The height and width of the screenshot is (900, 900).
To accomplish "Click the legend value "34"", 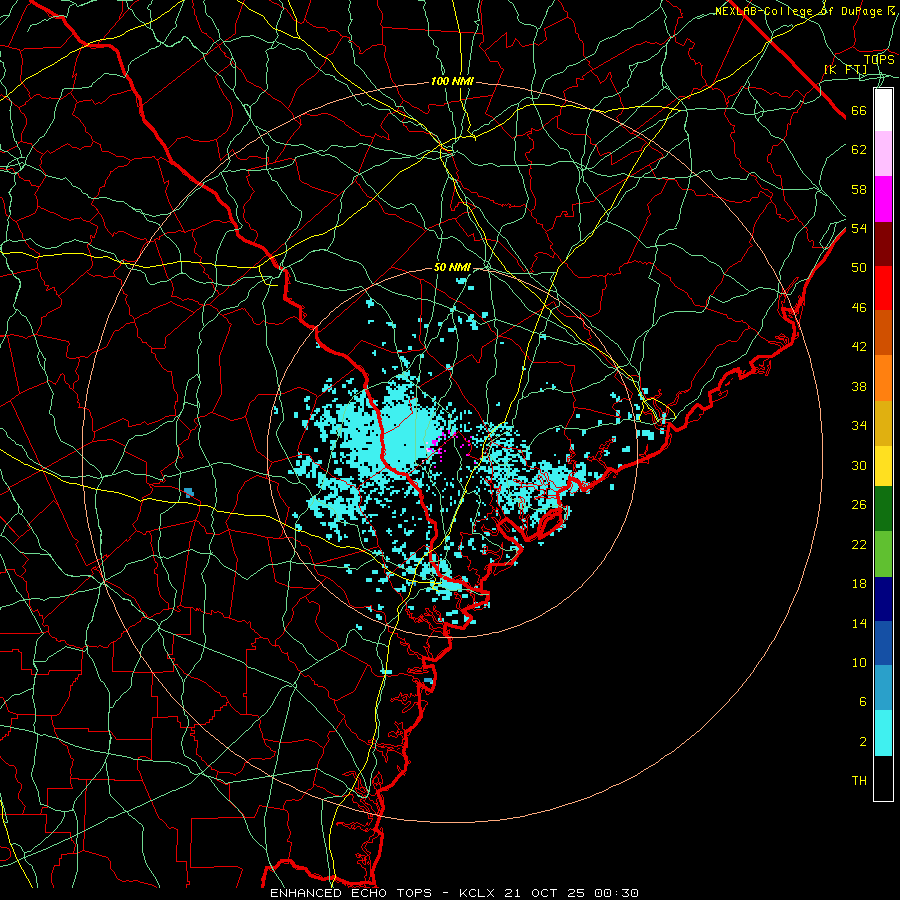I will point(859,426).
